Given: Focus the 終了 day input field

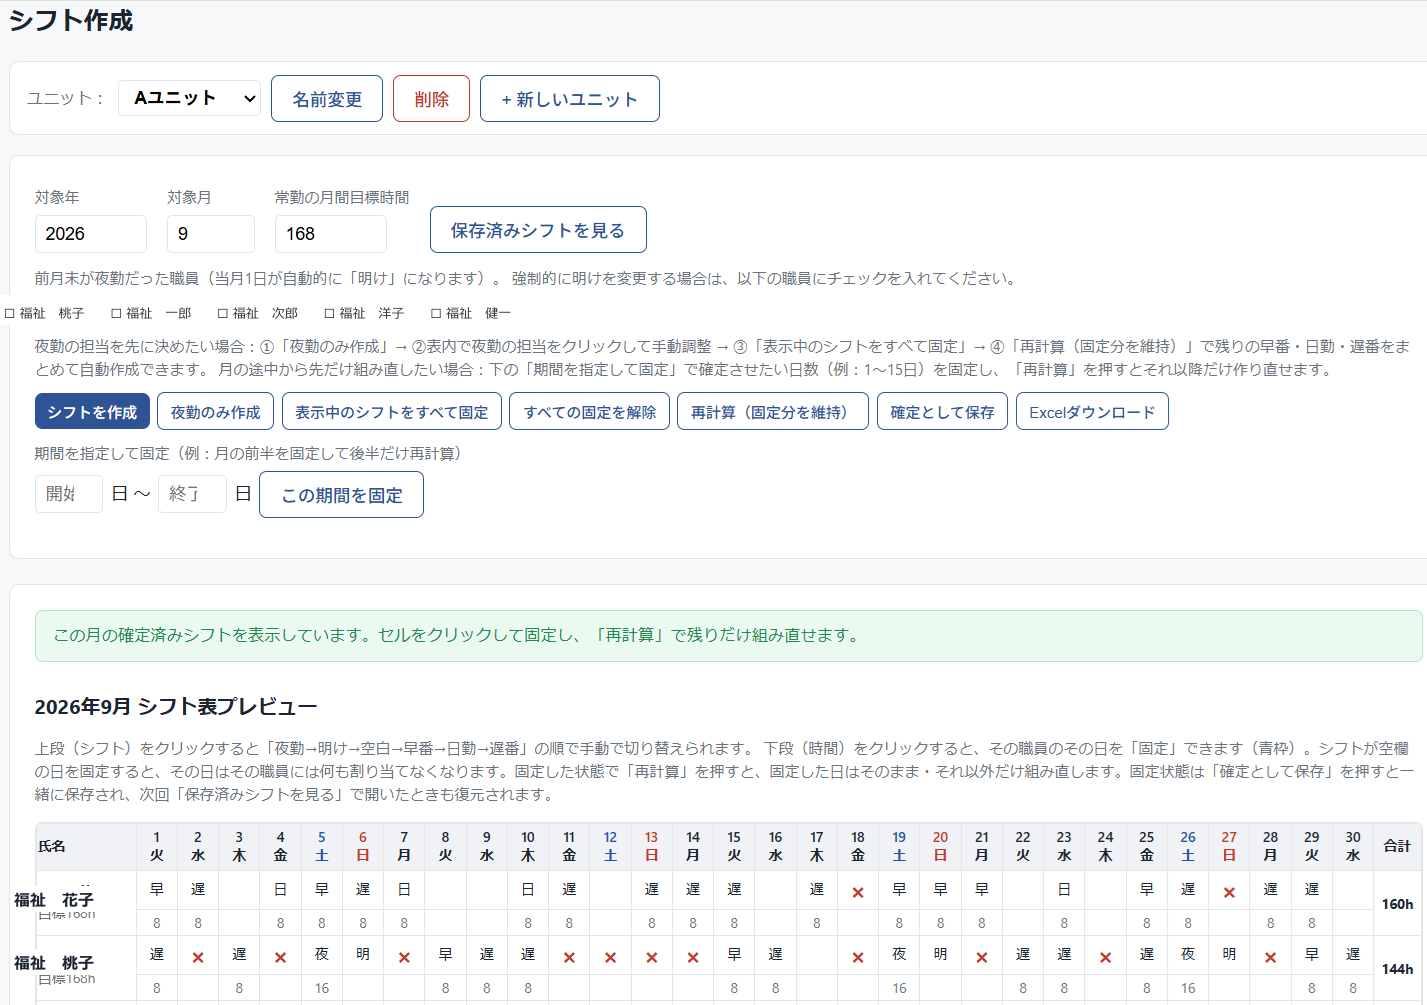Looking at the screenshot, I should click(x=192, y=494).
